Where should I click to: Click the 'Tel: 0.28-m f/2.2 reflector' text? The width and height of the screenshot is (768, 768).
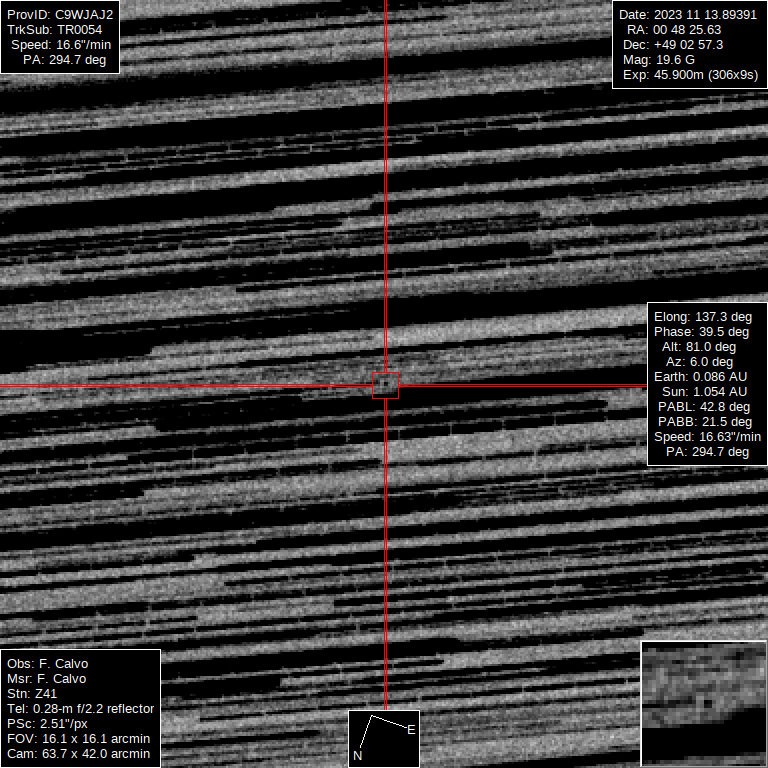coord(80,709)
